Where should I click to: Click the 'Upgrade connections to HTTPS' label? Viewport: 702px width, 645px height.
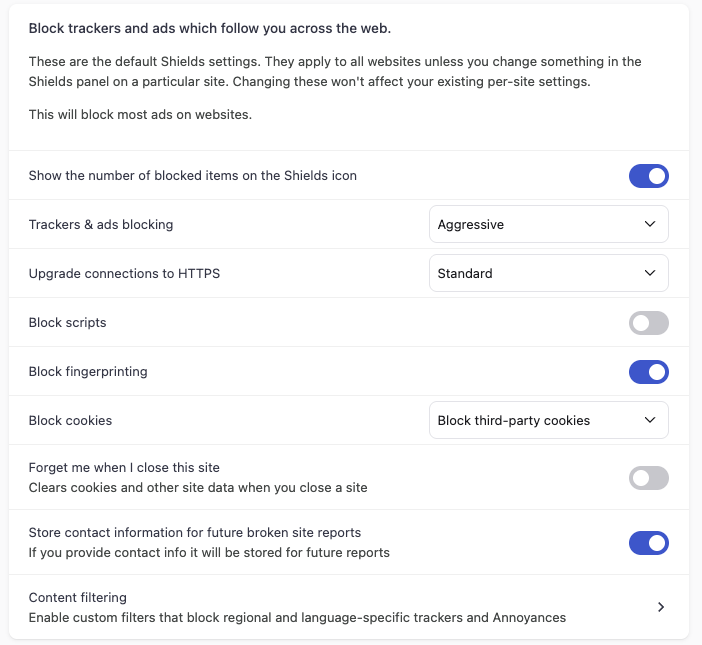click(124, 273)
